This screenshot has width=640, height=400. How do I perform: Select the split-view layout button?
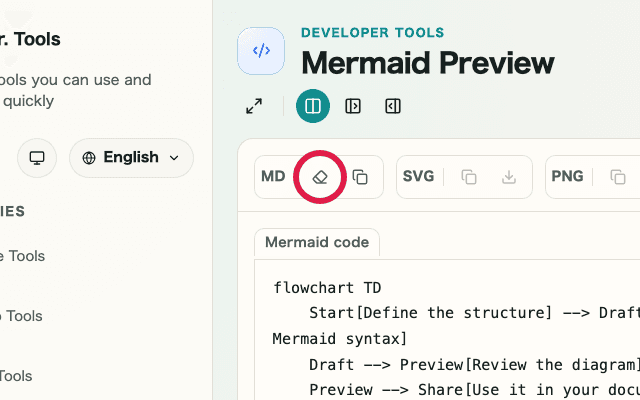(313, 106)
